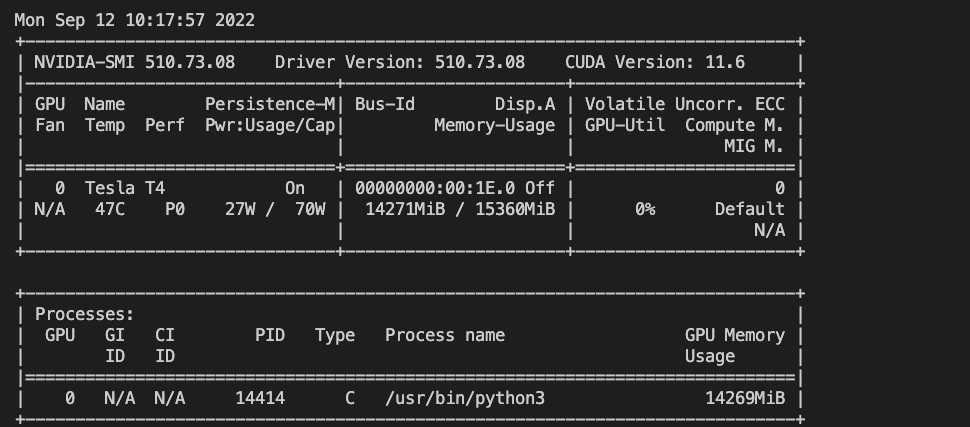
Task: Click the GPU Memory column header
Action: click(x=735, y=335)
